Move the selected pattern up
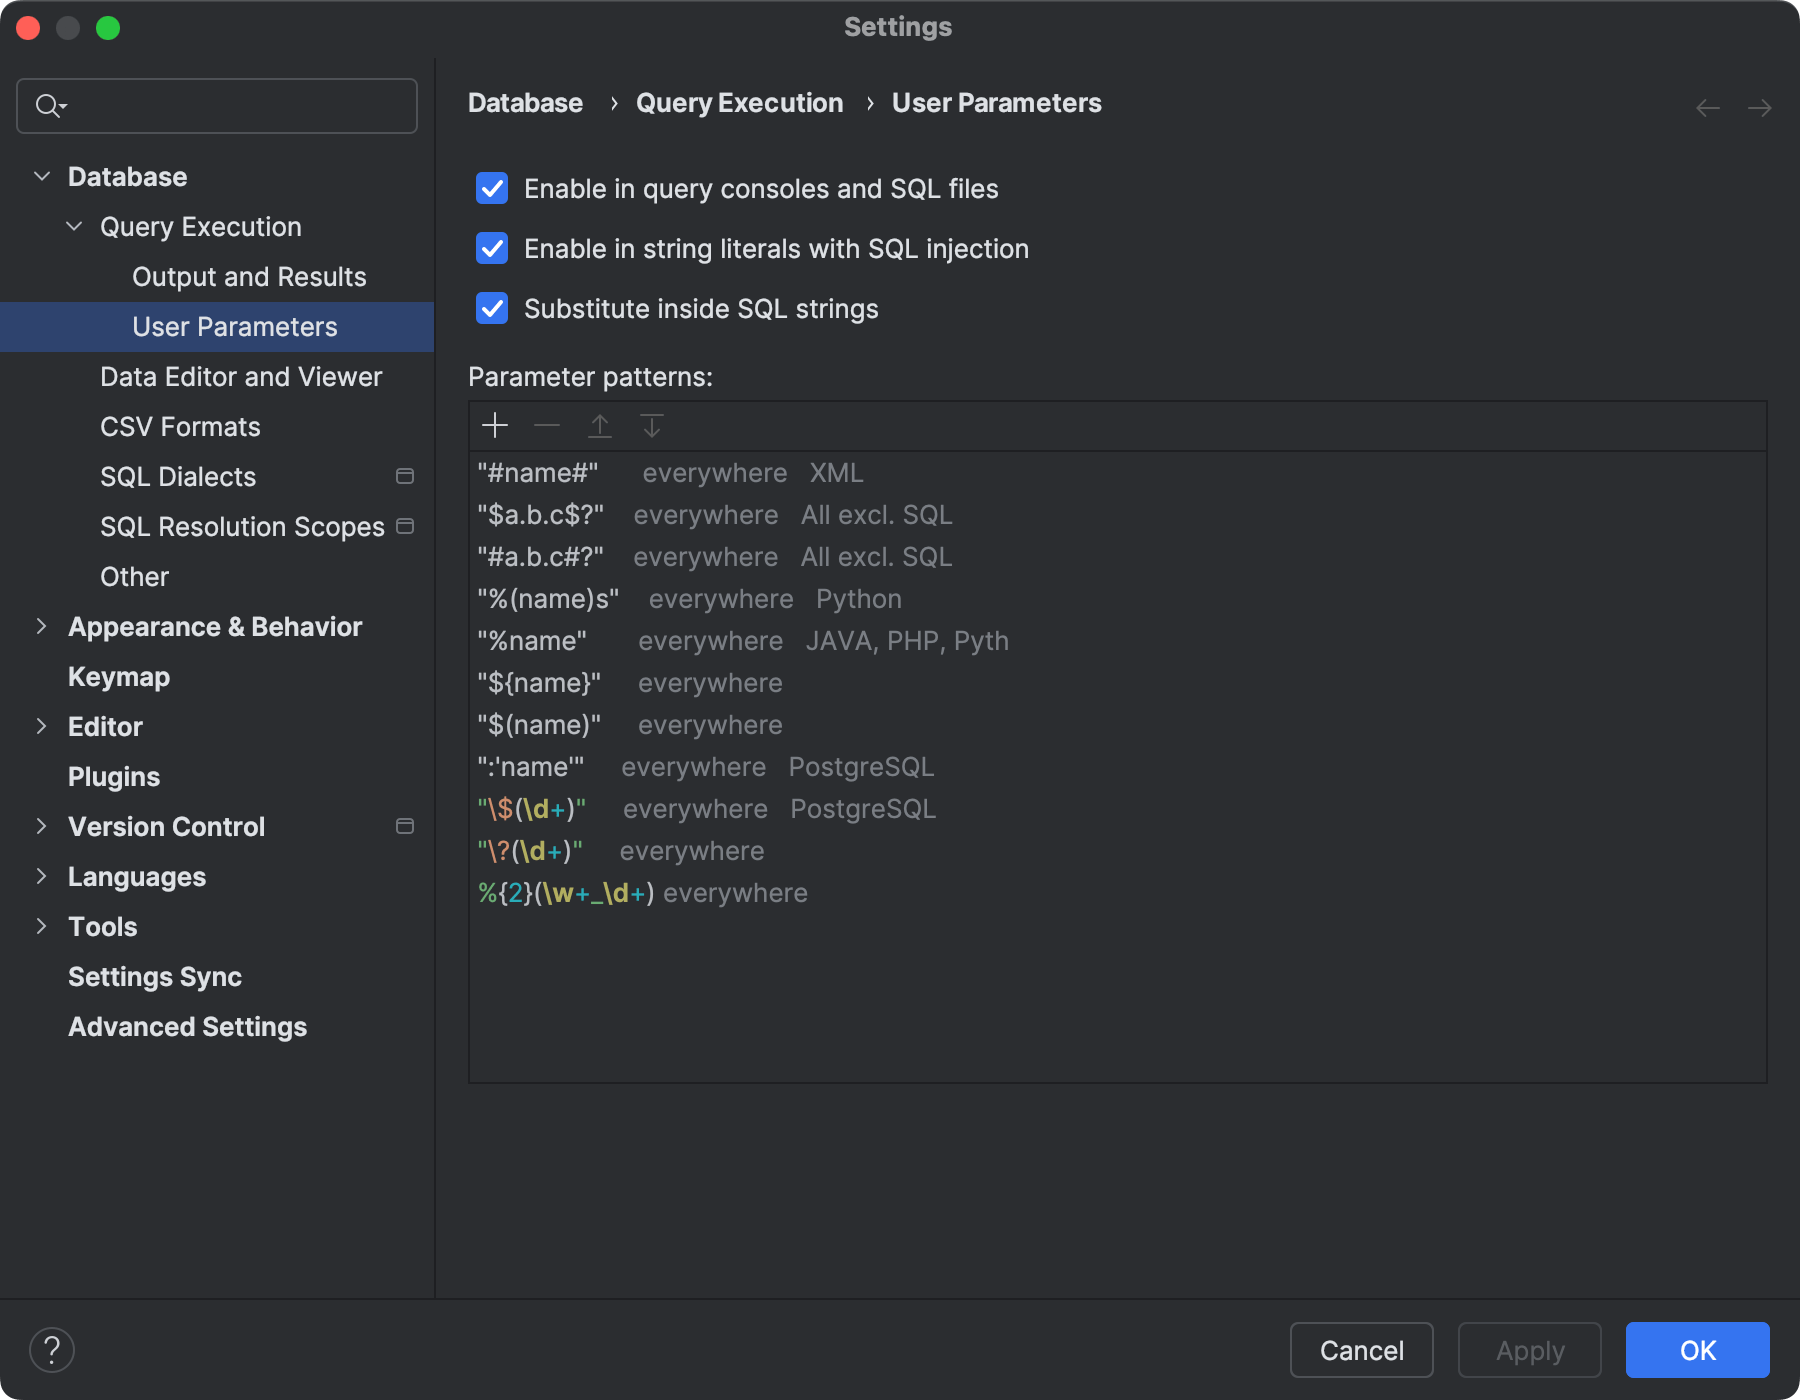The height and width of the screenshot is (1400, 1800). tap(600, 425)
